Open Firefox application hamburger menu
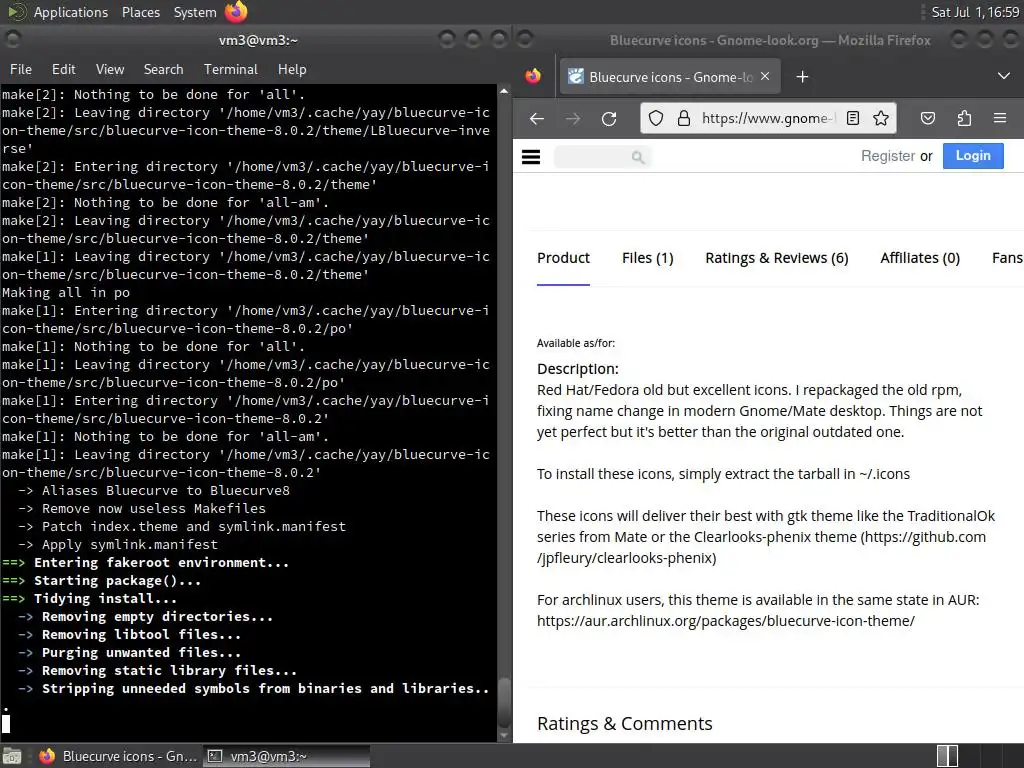The width and height of the screenshot is (1024, 768). point(1000,118)
